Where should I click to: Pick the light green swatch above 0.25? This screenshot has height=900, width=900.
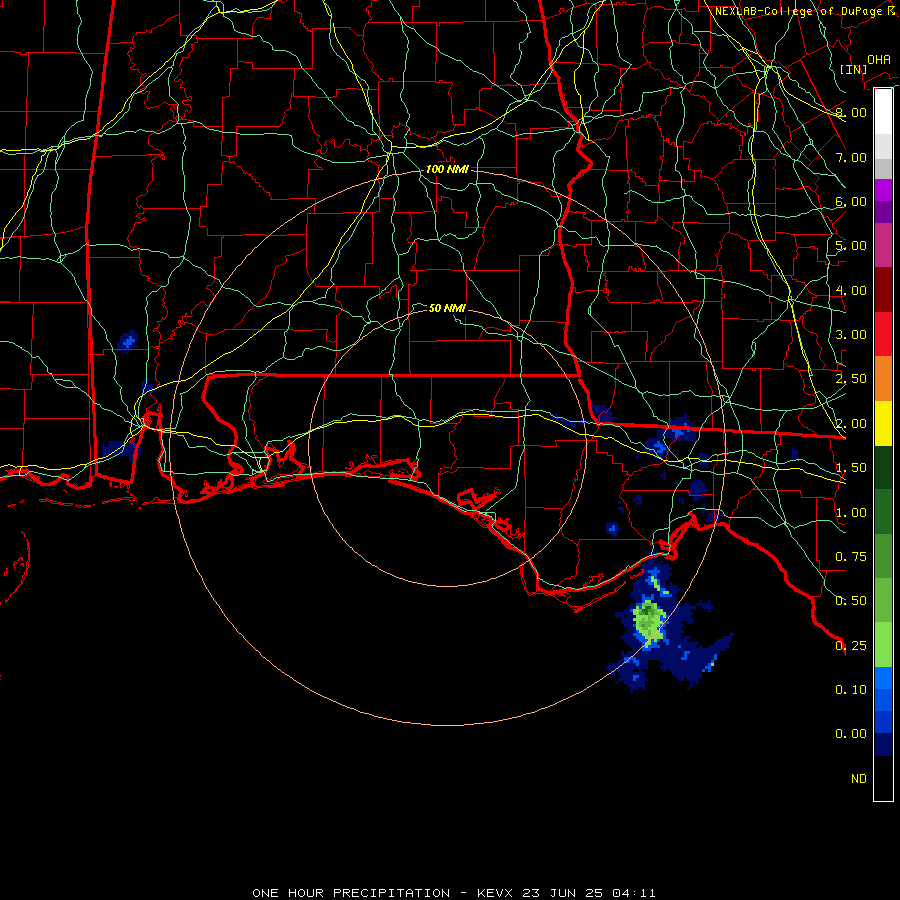(x=883, y=645)
